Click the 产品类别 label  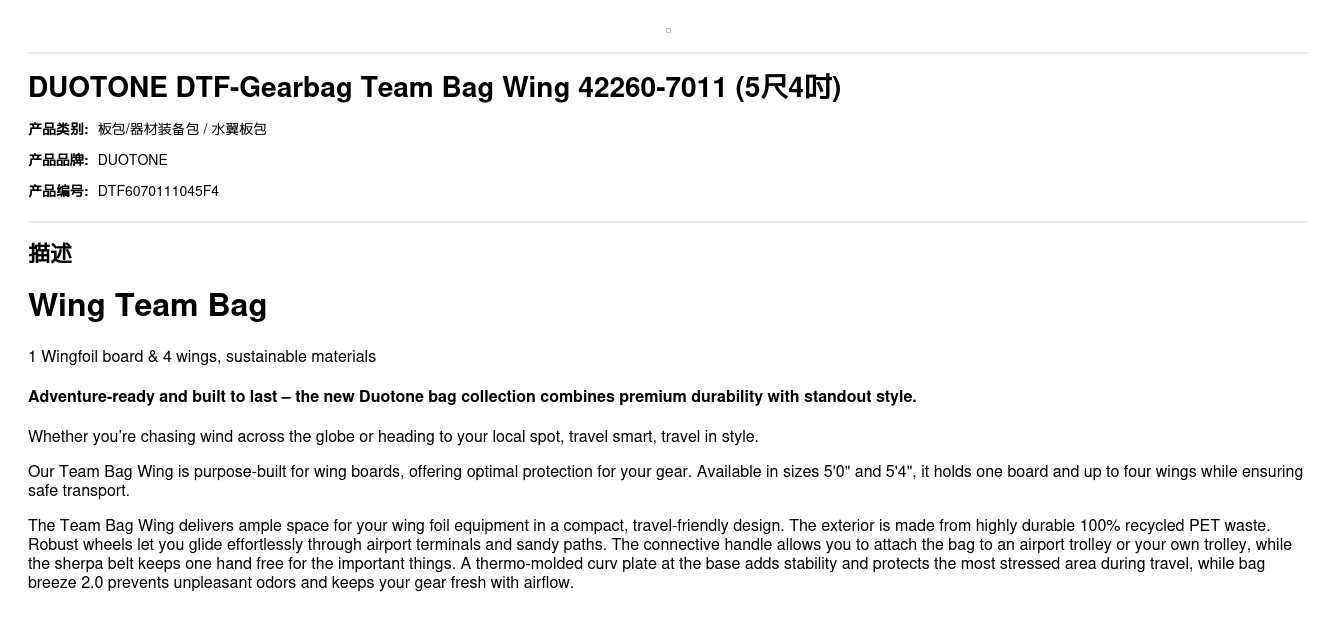[x=58, y=129]
